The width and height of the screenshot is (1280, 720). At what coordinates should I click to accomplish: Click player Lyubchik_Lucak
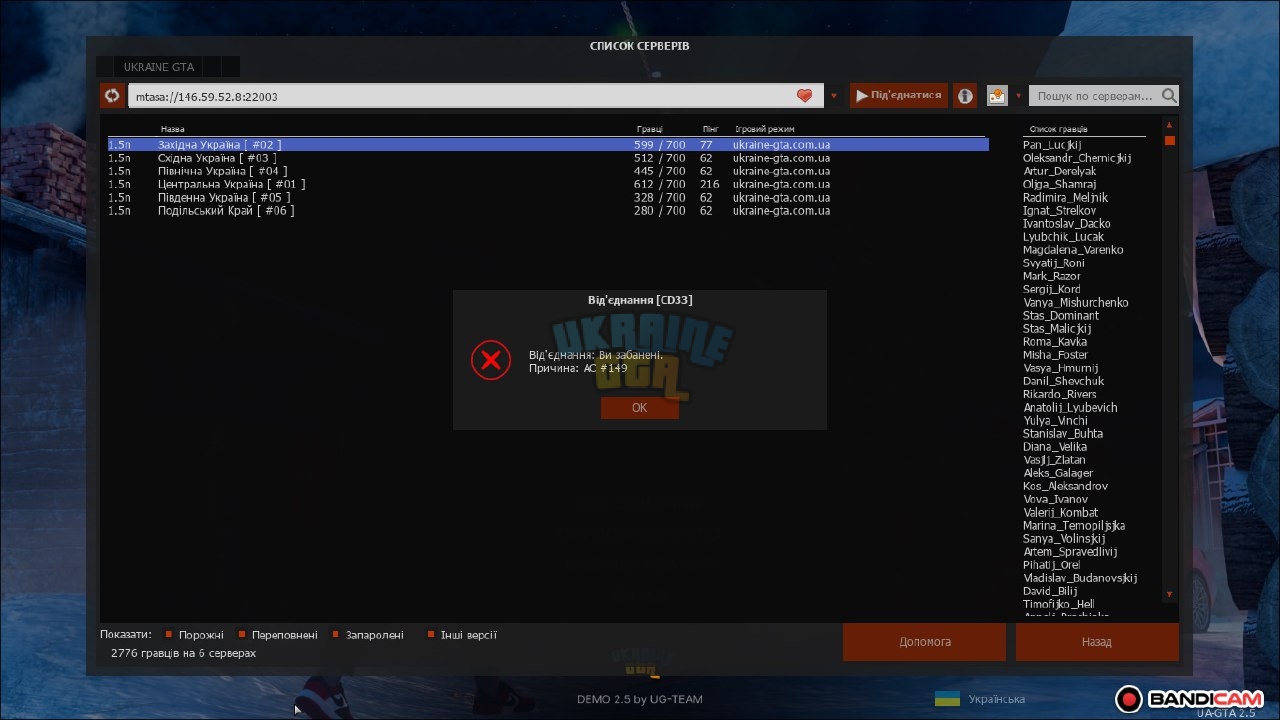[1063, 237]
